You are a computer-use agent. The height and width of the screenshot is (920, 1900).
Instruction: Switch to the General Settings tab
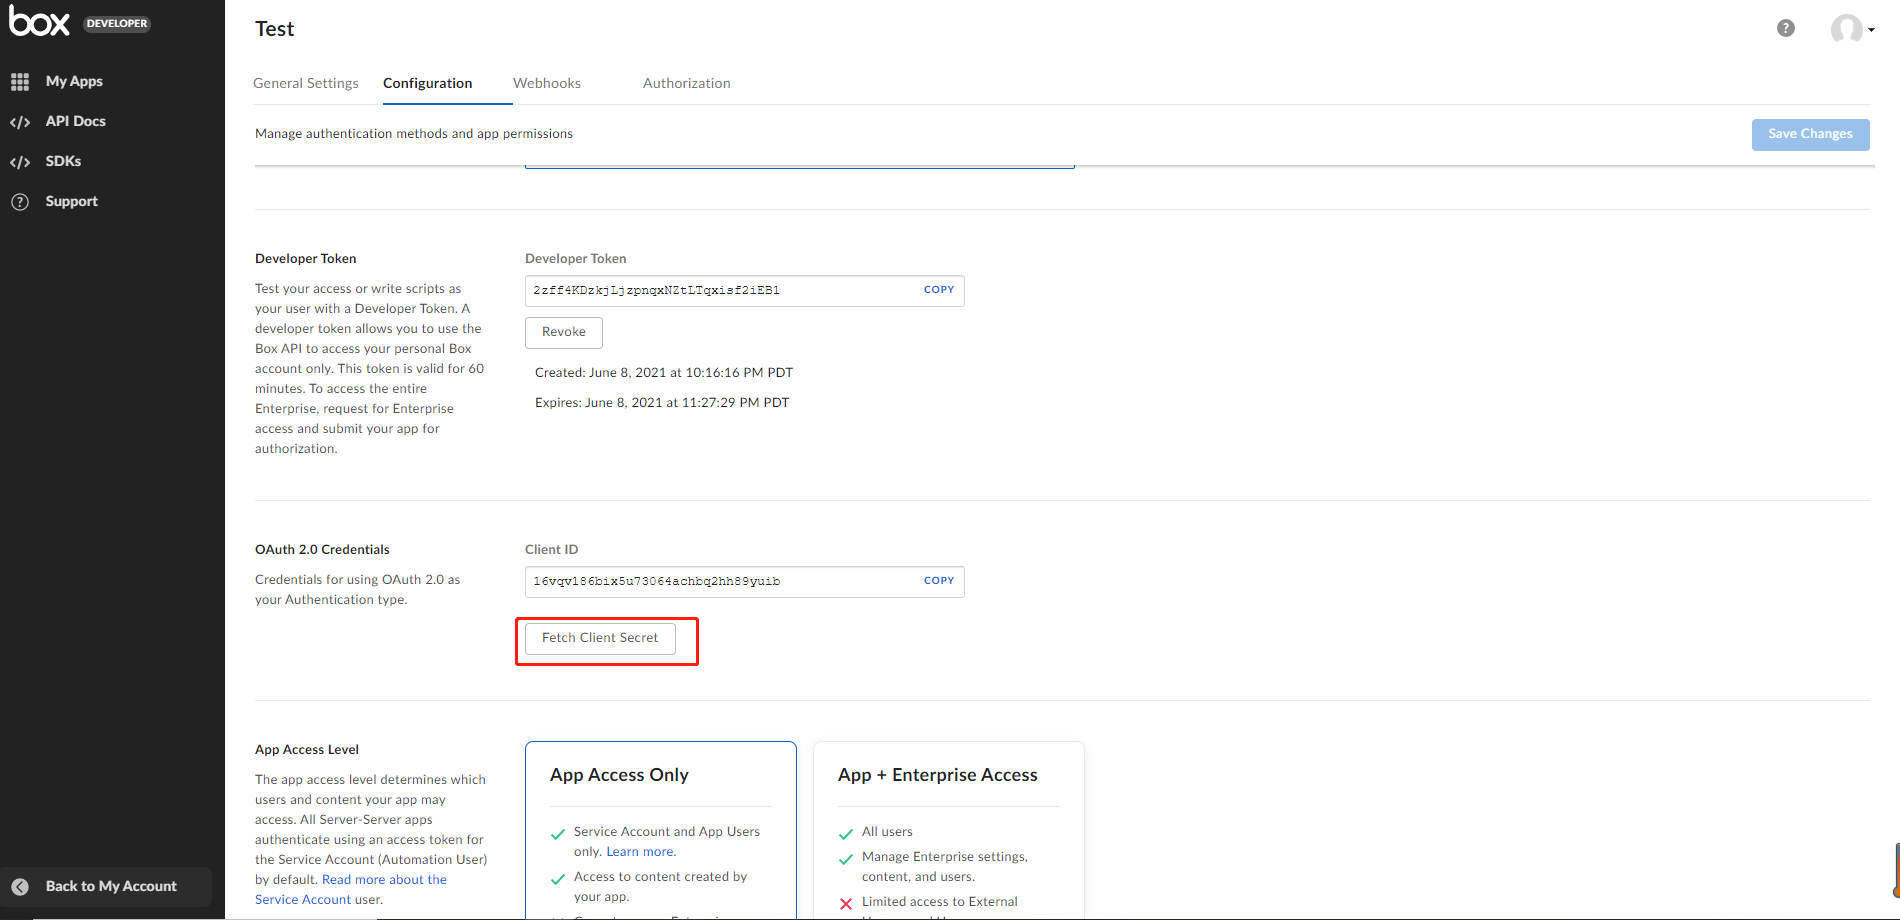(305, 83)
